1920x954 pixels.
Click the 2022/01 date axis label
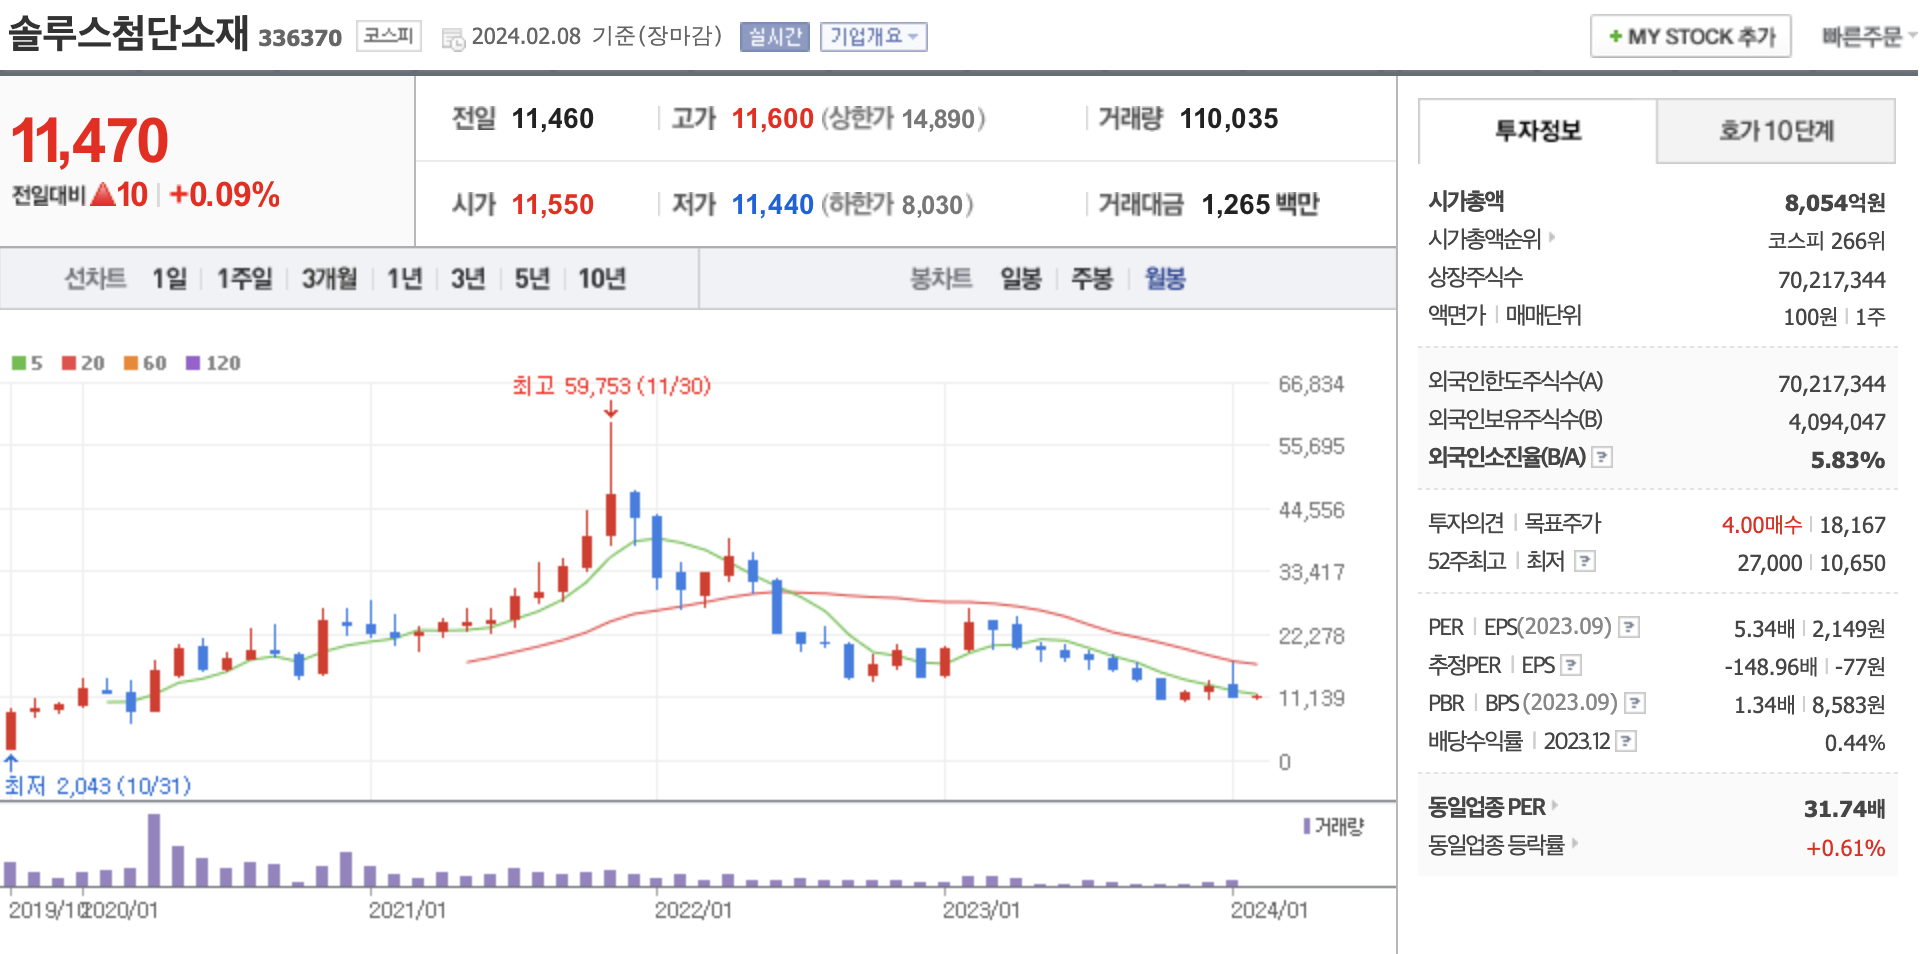click(x=693, y=910)
